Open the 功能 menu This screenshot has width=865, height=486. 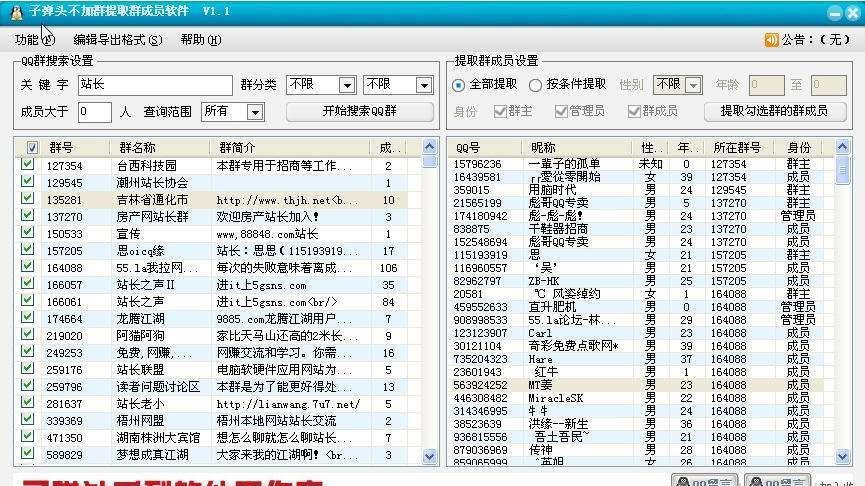click(35, 40)
